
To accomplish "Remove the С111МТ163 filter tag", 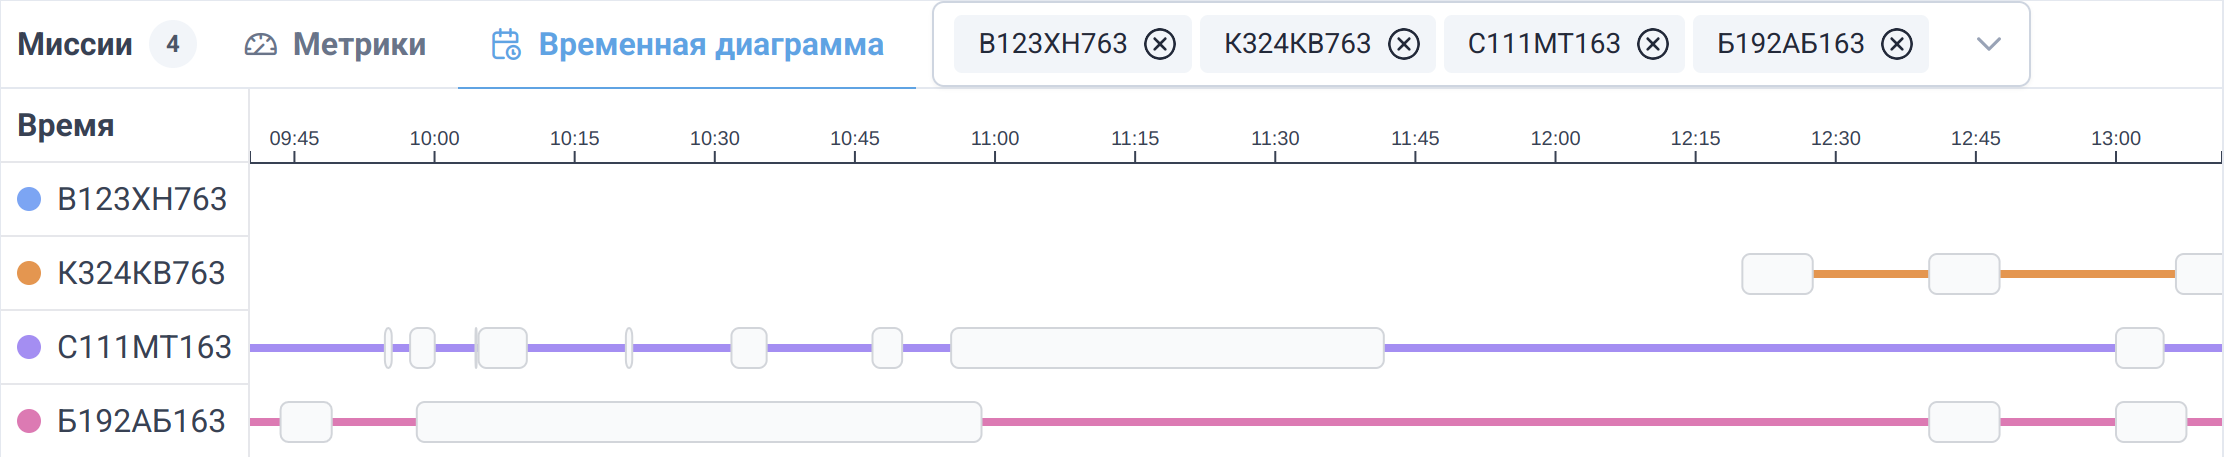I will (x=1653, y=44).
